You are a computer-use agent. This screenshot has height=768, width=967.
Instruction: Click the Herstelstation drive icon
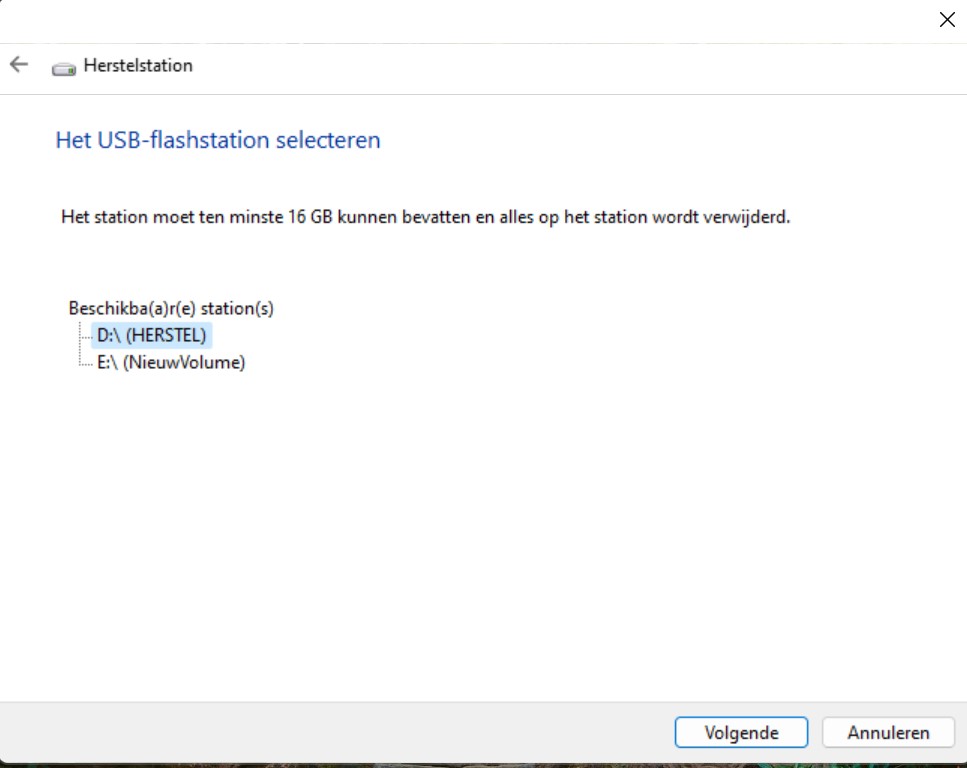[x=64, y=67]
